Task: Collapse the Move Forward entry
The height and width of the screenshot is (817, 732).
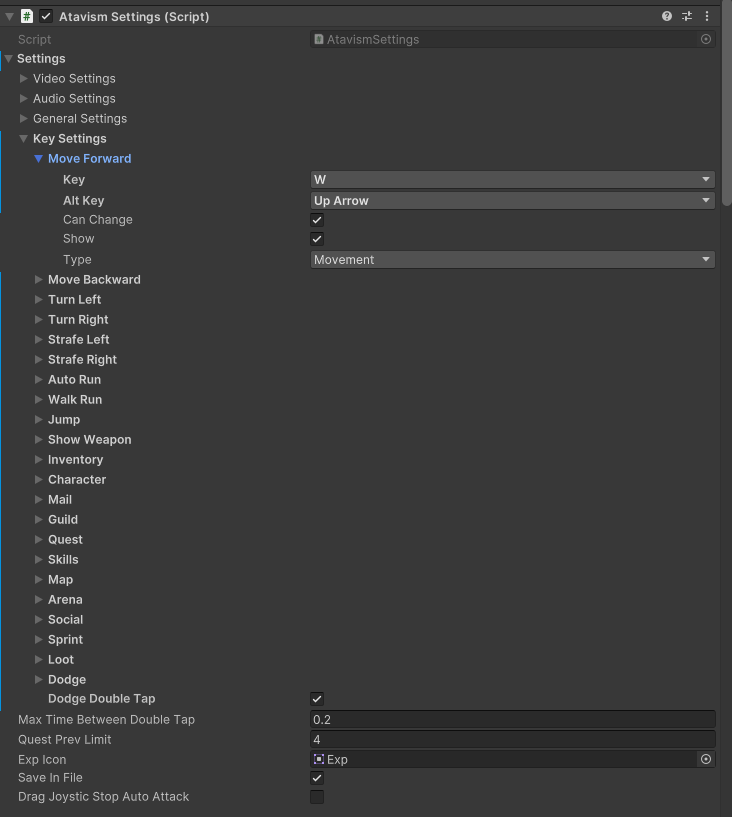Action: [x=39, y=159]
